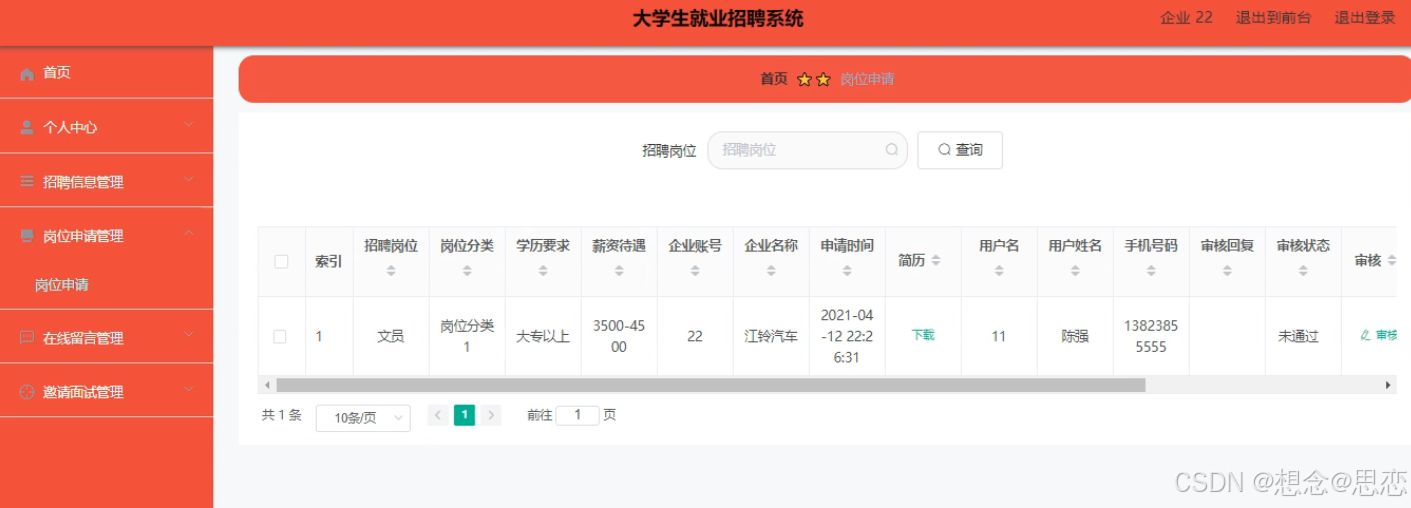Click left arrow of horizontal scrollbar
1411x508 pixels.
click(267, 385)
